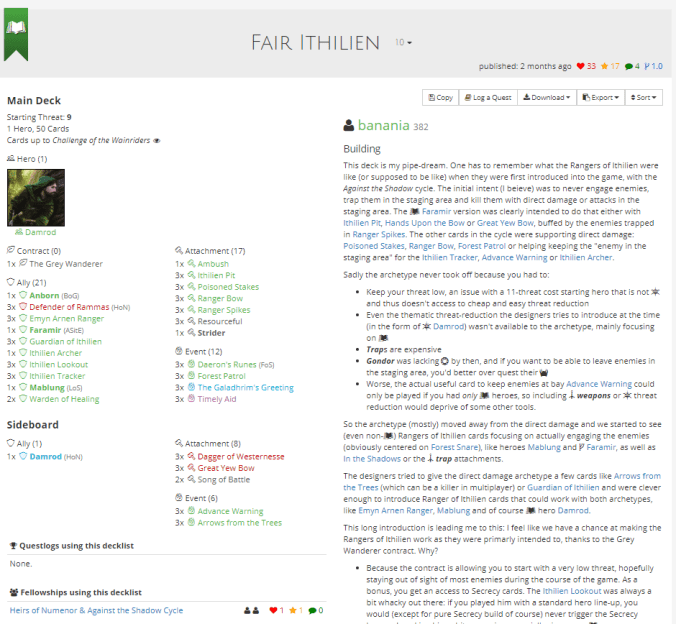Open Ithilien Archer in the ally list
This screenshot has height=624, width=676.
pyautogui.click(x=56, y=353)
